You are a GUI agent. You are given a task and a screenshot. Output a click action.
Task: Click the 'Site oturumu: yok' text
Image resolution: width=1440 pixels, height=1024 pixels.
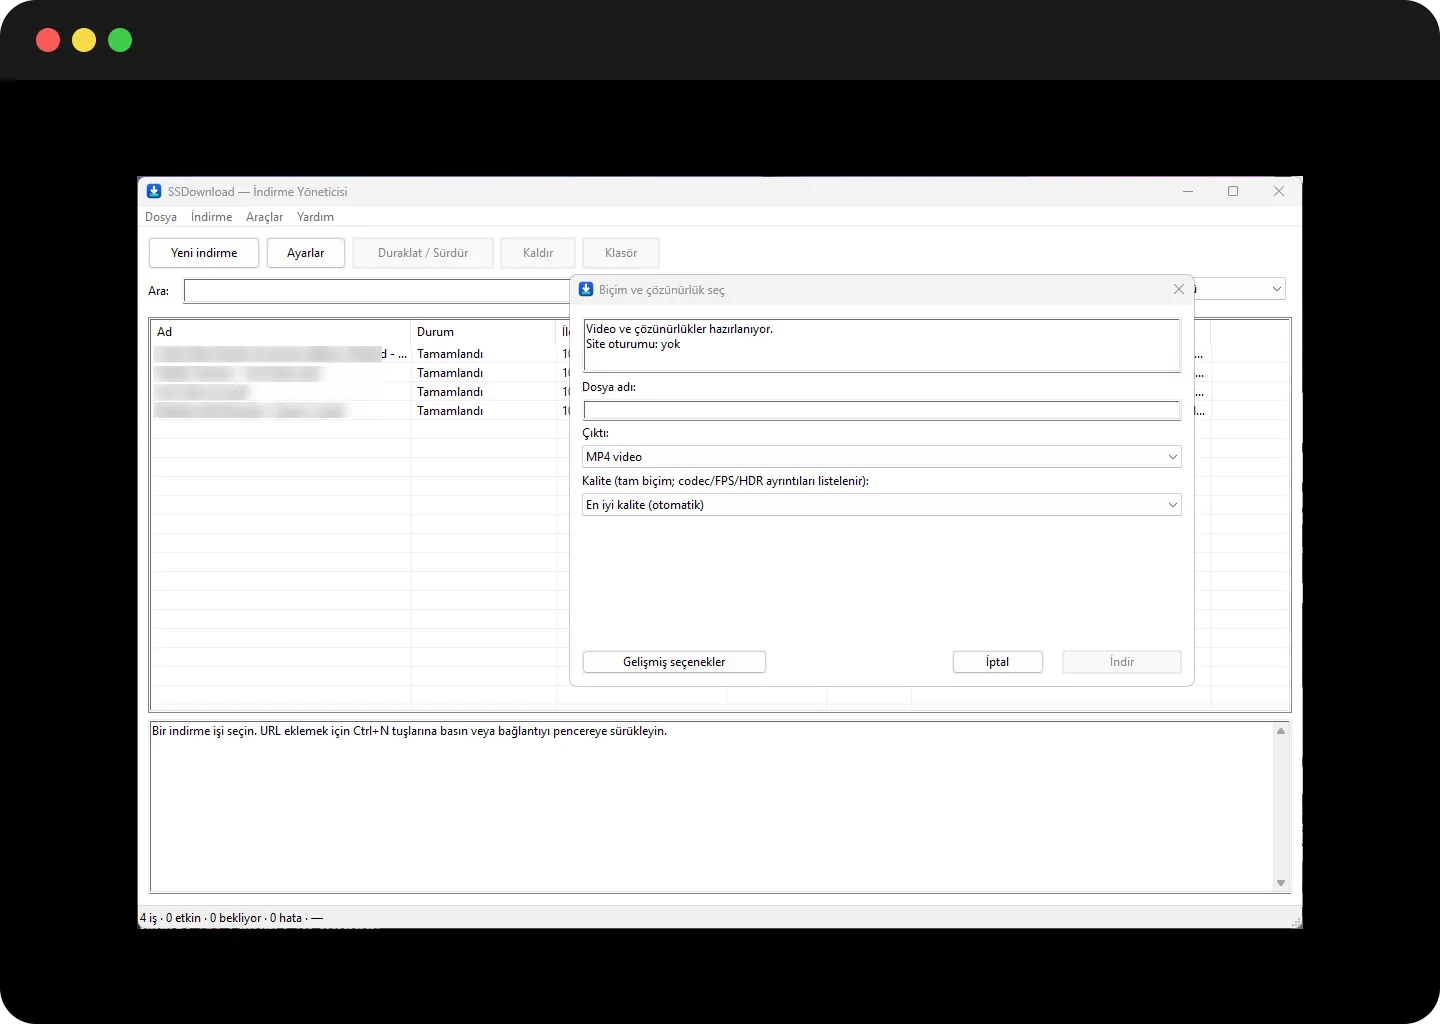point(633,344)
